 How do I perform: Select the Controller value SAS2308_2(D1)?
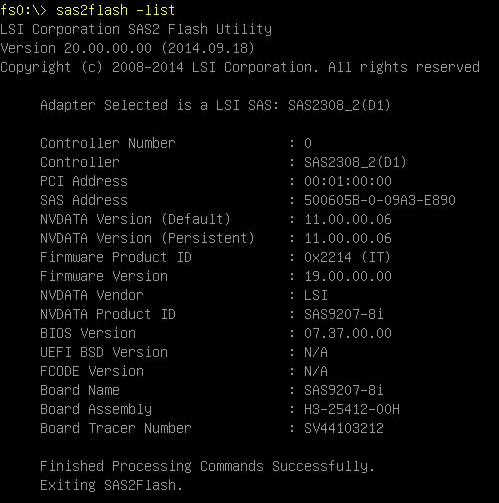coord(355,162)
